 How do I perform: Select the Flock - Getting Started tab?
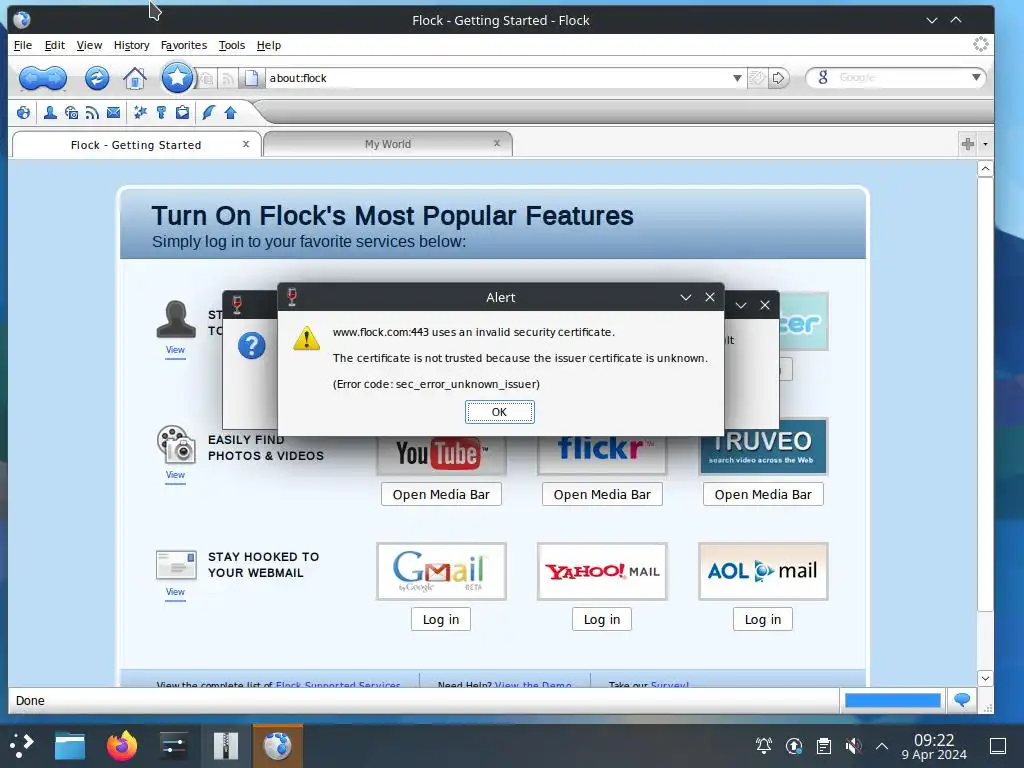(x=136, y=144)
